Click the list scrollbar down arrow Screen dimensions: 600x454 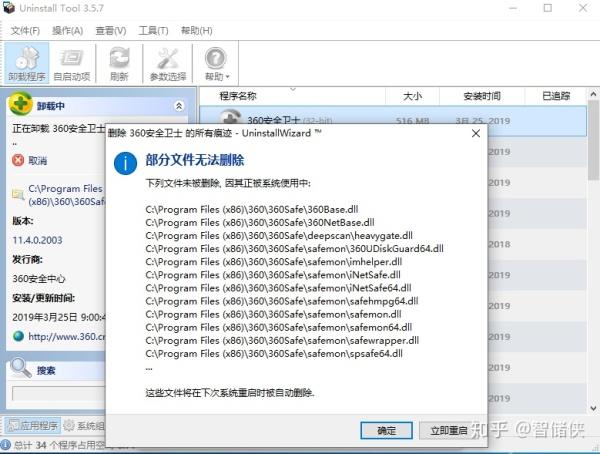593,408
